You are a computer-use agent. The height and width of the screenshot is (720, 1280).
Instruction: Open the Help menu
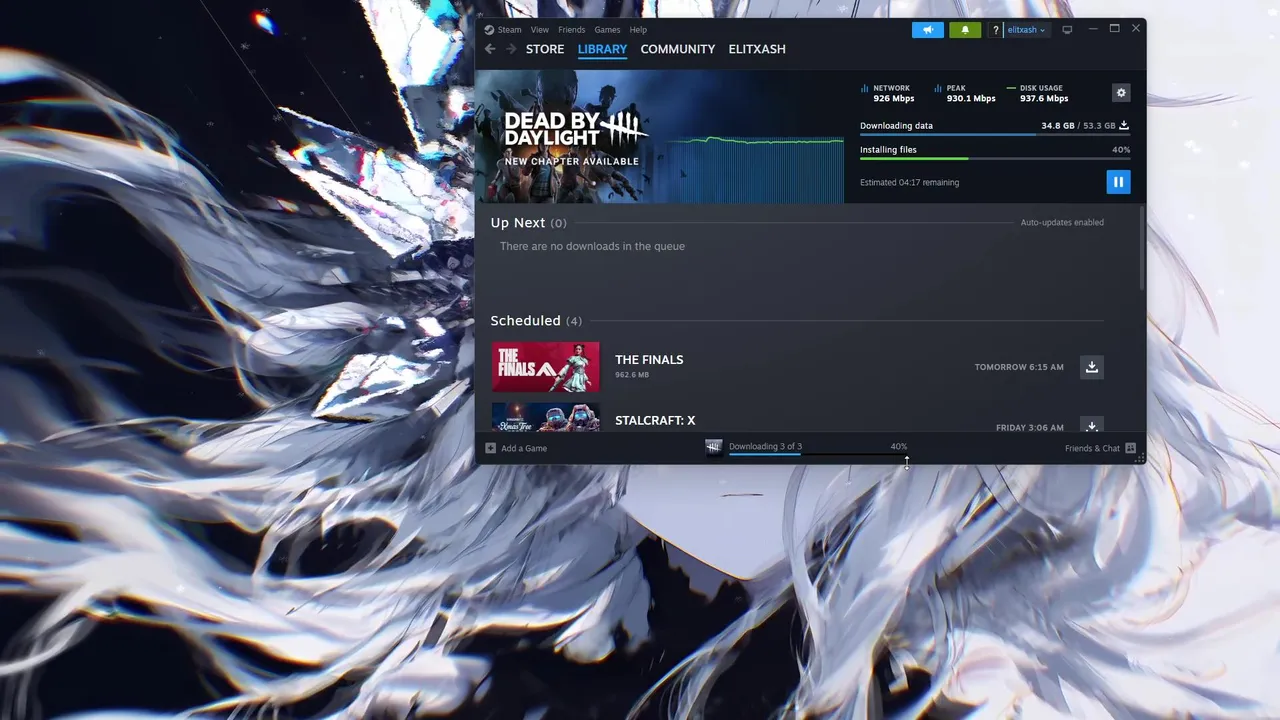pos(638,30)
